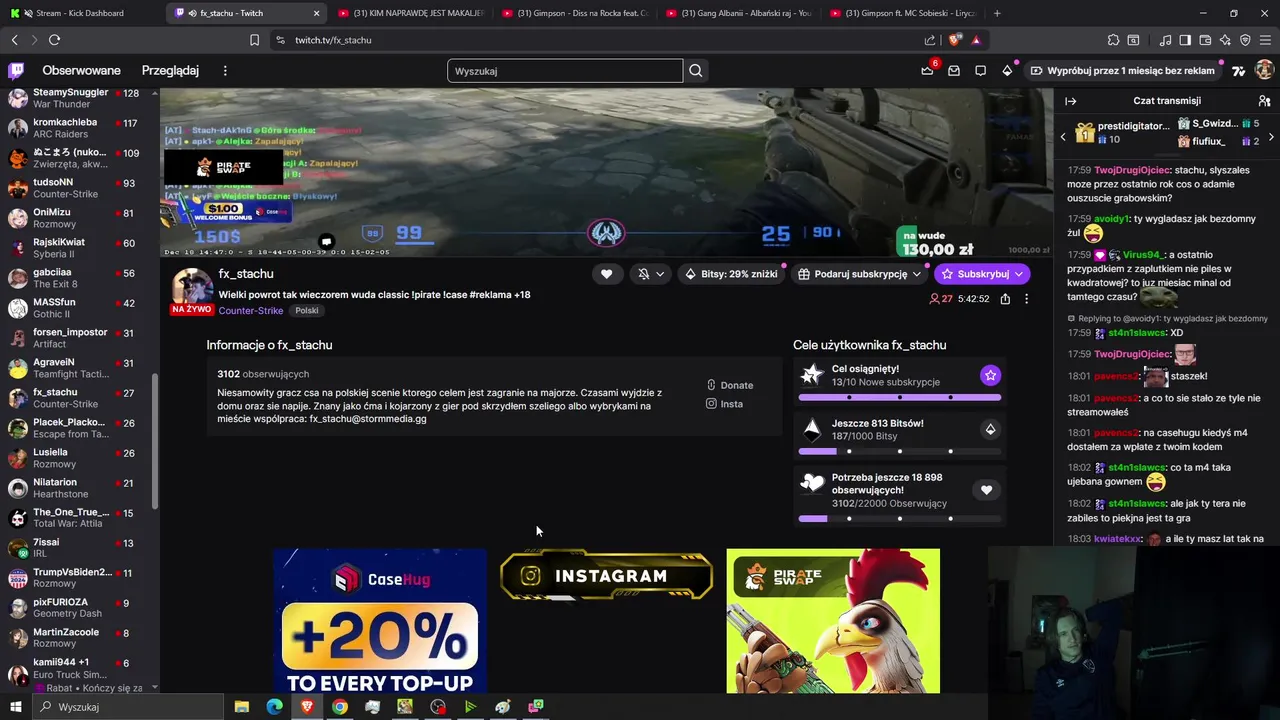Try one month without ads button
Viewport: 1280px width, 720px height.
click(x=1123, y=71)
